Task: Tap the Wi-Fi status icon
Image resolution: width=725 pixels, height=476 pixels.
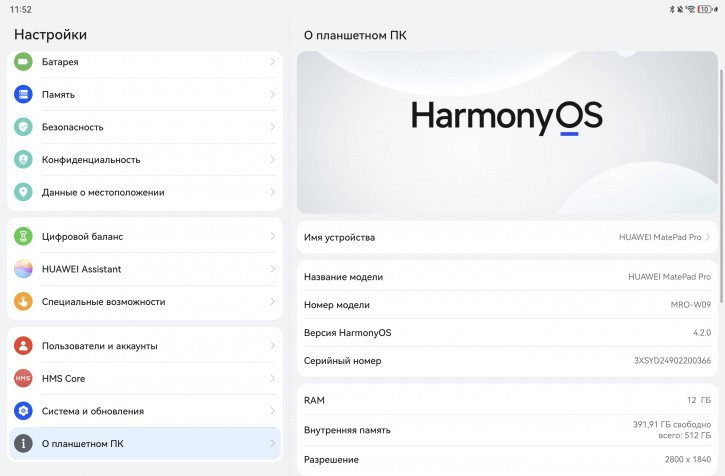Action: tap(691, 9)
